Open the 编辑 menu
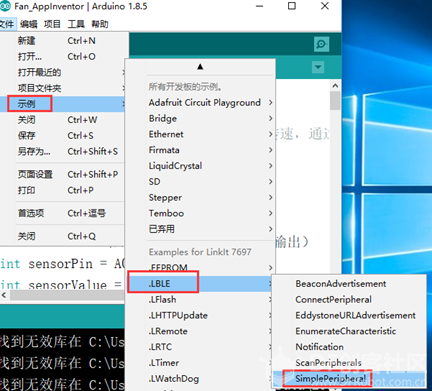 tap(29, 24)
